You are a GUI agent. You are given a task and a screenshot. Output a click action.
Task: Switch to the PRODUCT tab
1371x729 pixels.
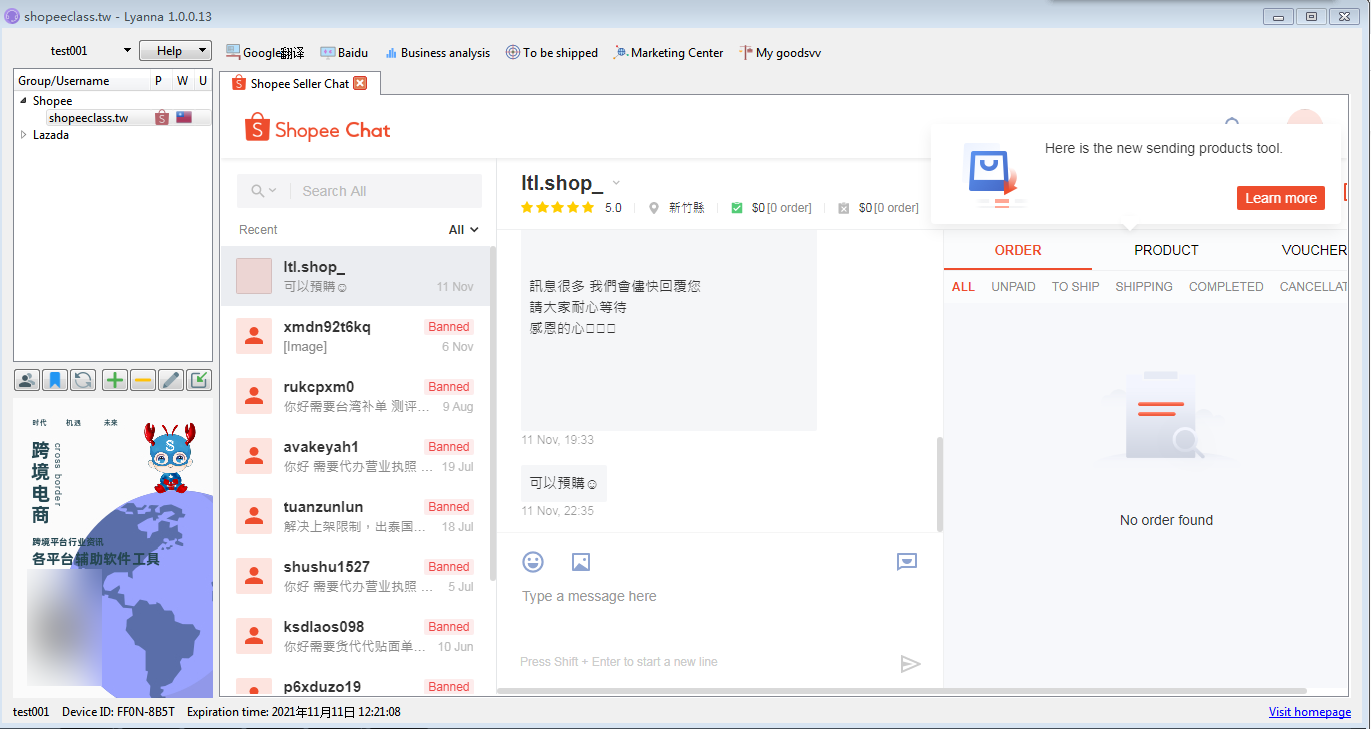(x=1166, y=250)
